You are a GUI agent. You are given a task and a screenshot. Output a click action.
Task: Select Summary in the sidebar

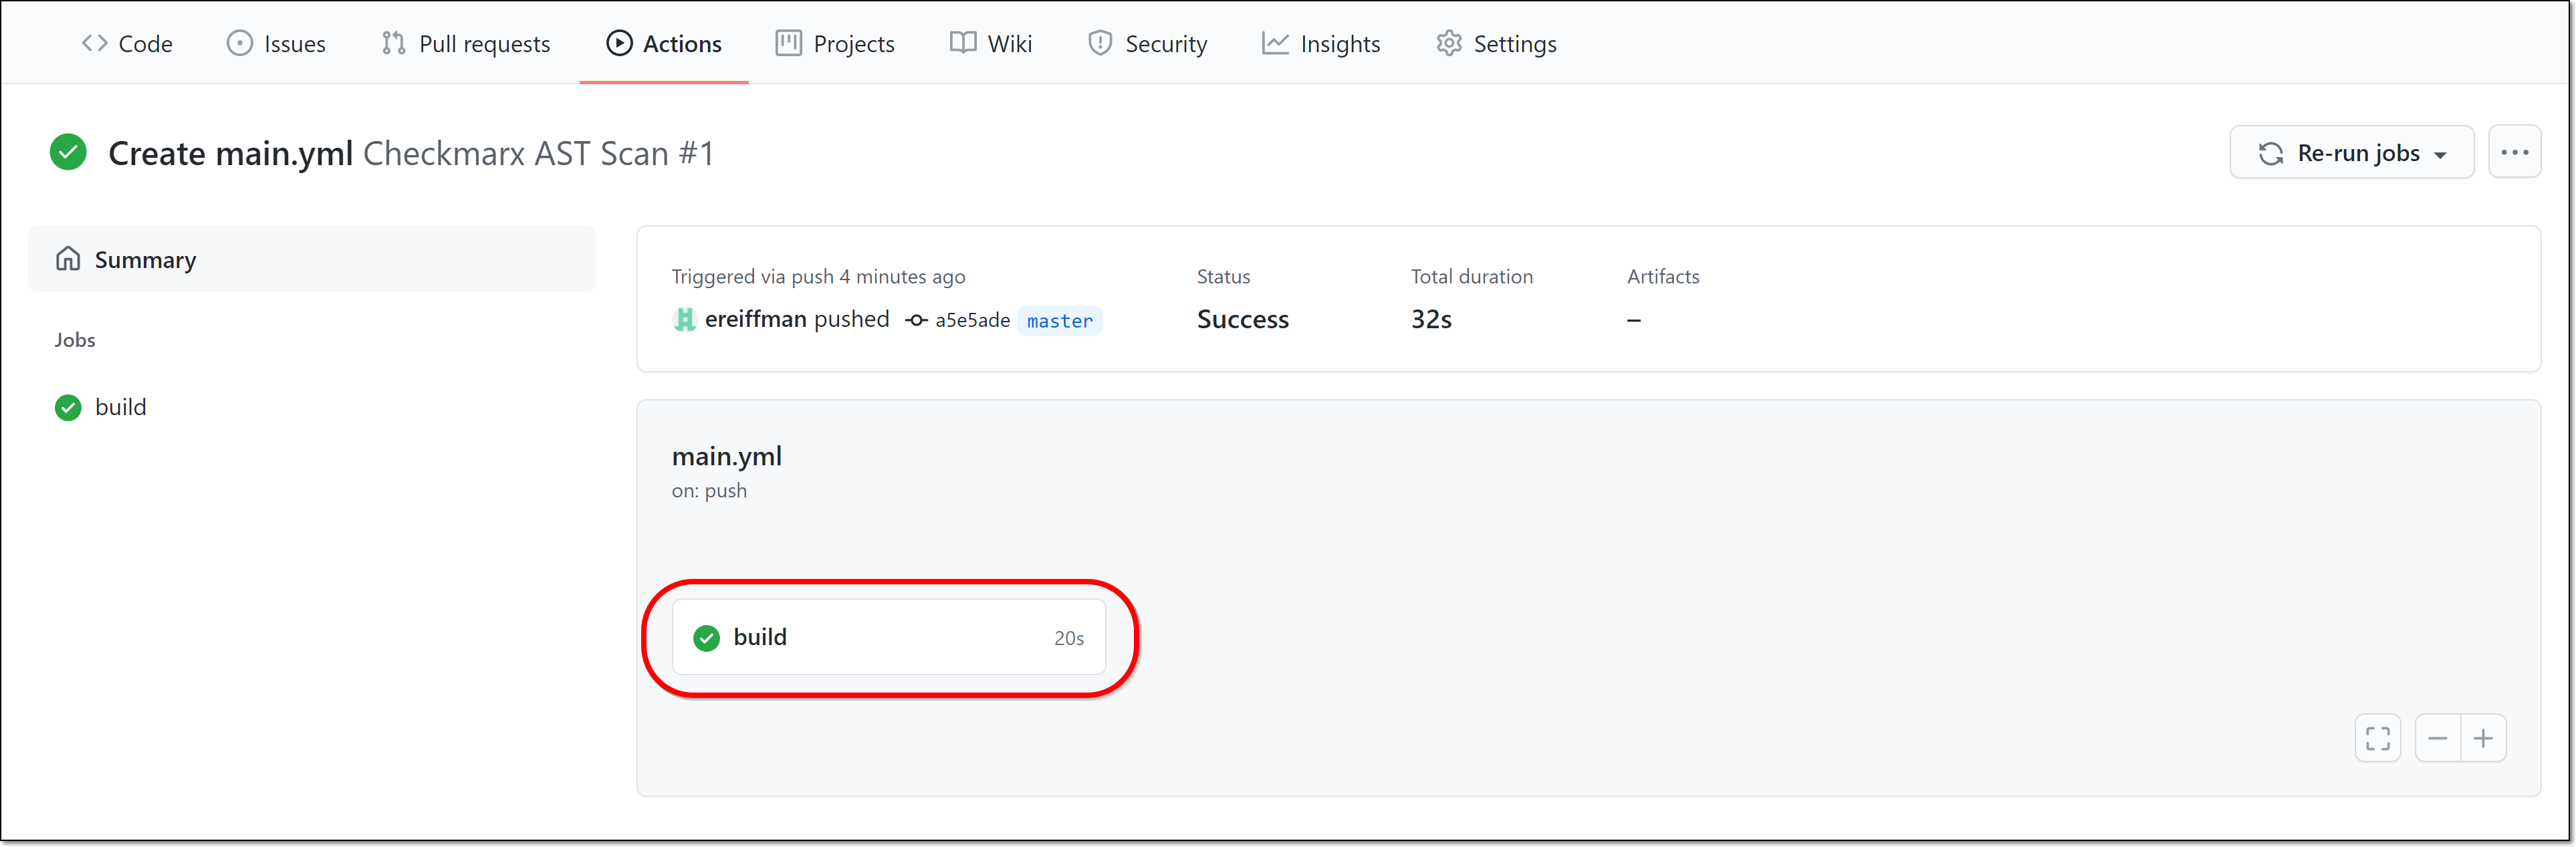point(312,259)
